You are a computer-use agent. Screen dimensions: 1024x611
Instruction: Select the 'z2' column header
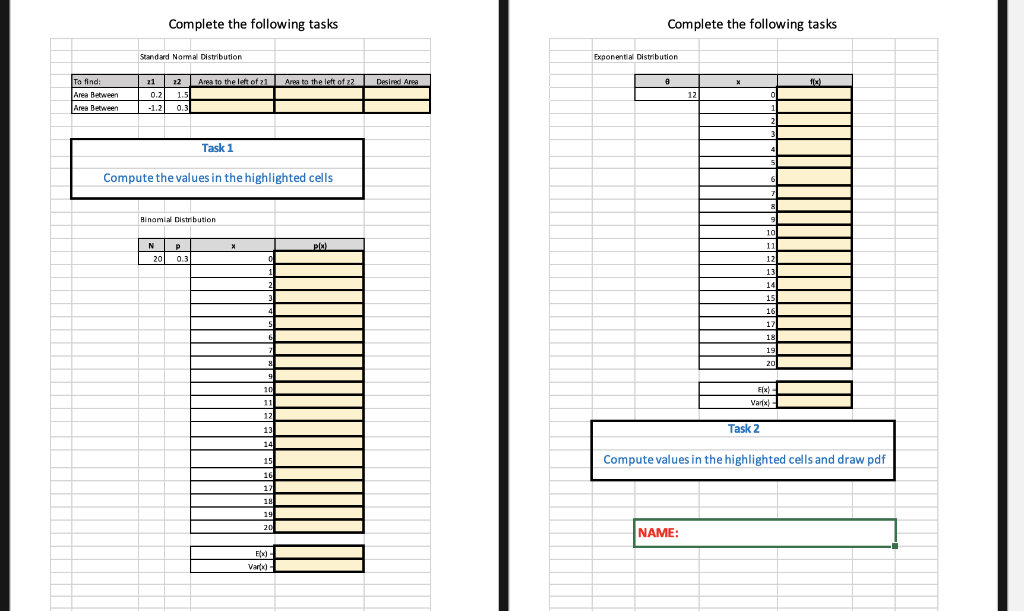[x=177, y=82]
